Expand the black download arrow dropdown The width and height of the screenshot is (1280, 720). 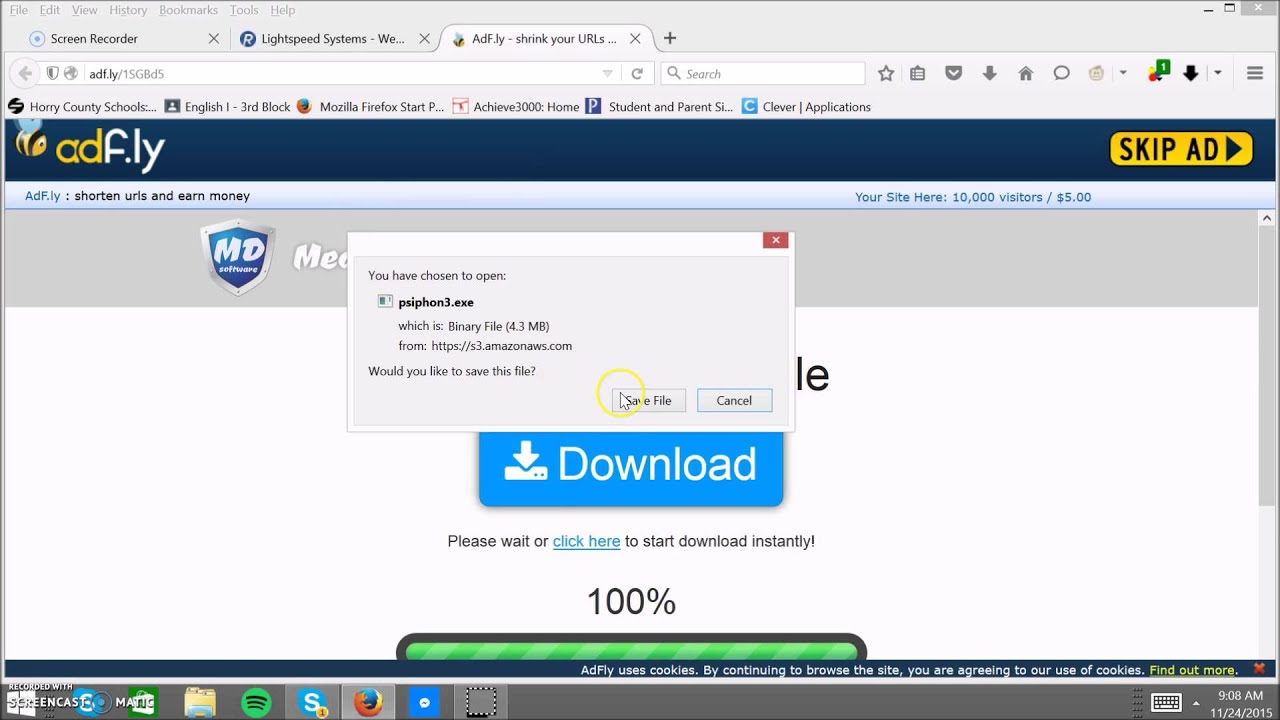(x=1217, y=73)
